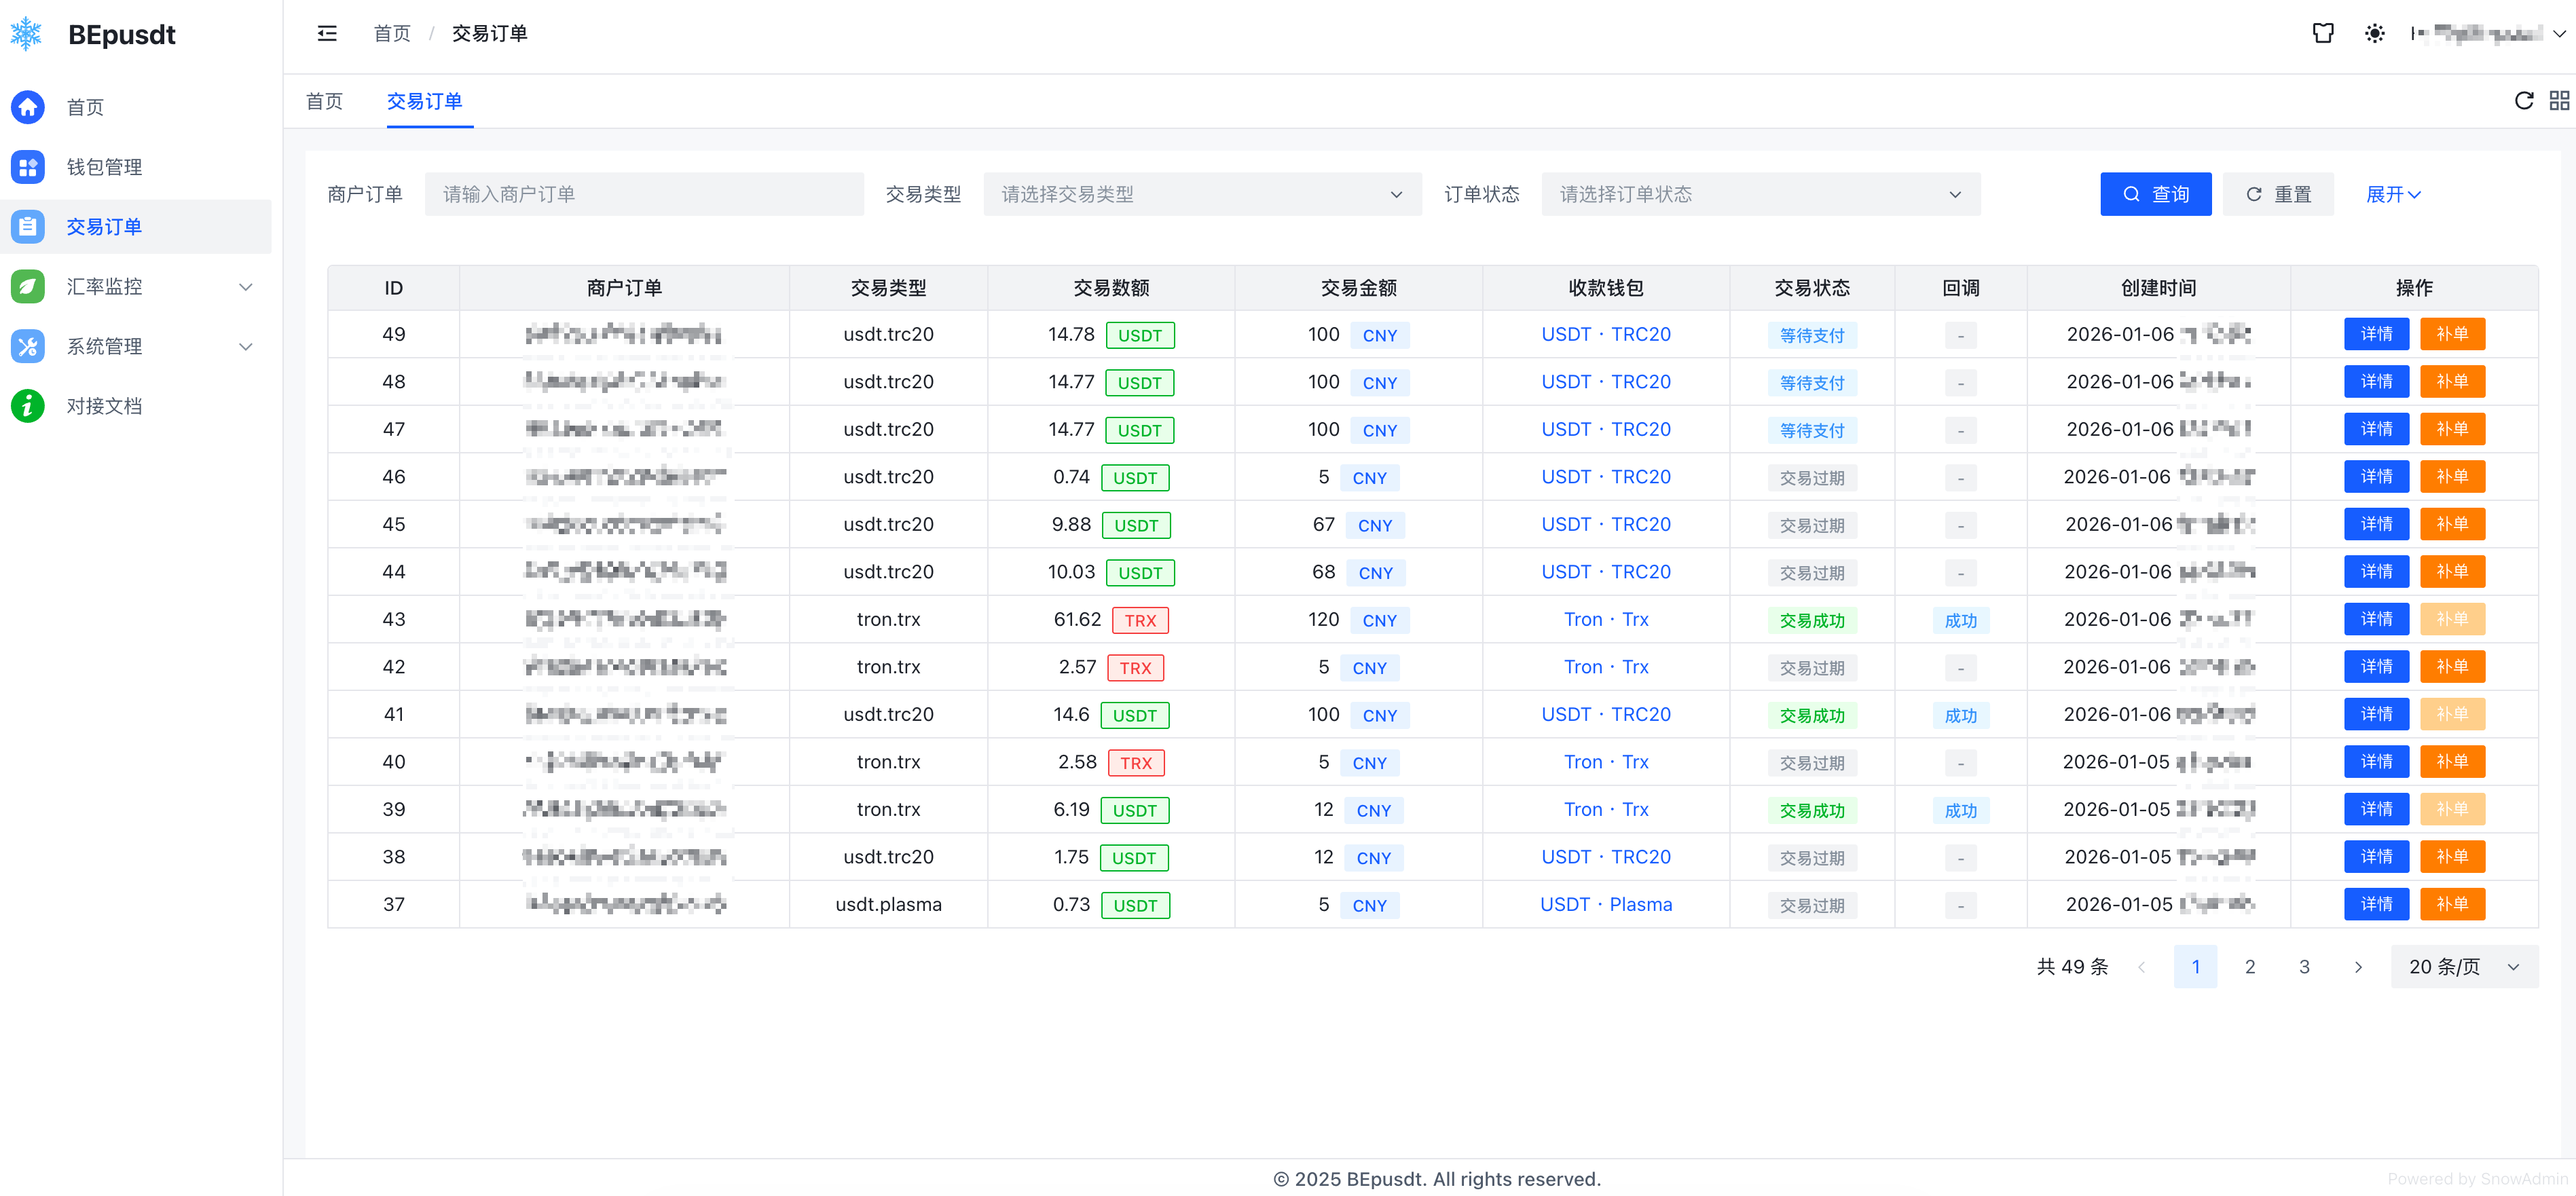Open the exchange rate monitor leaf icon

pyautogui.click(x=28, y=287)
